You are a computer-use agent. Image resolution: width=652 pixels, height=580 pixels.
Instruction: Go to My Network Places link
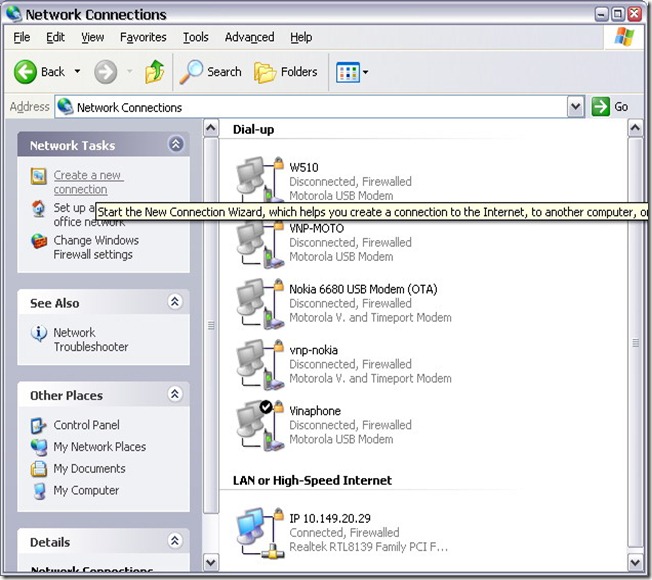pyautogui.click(x=100, y=447)
